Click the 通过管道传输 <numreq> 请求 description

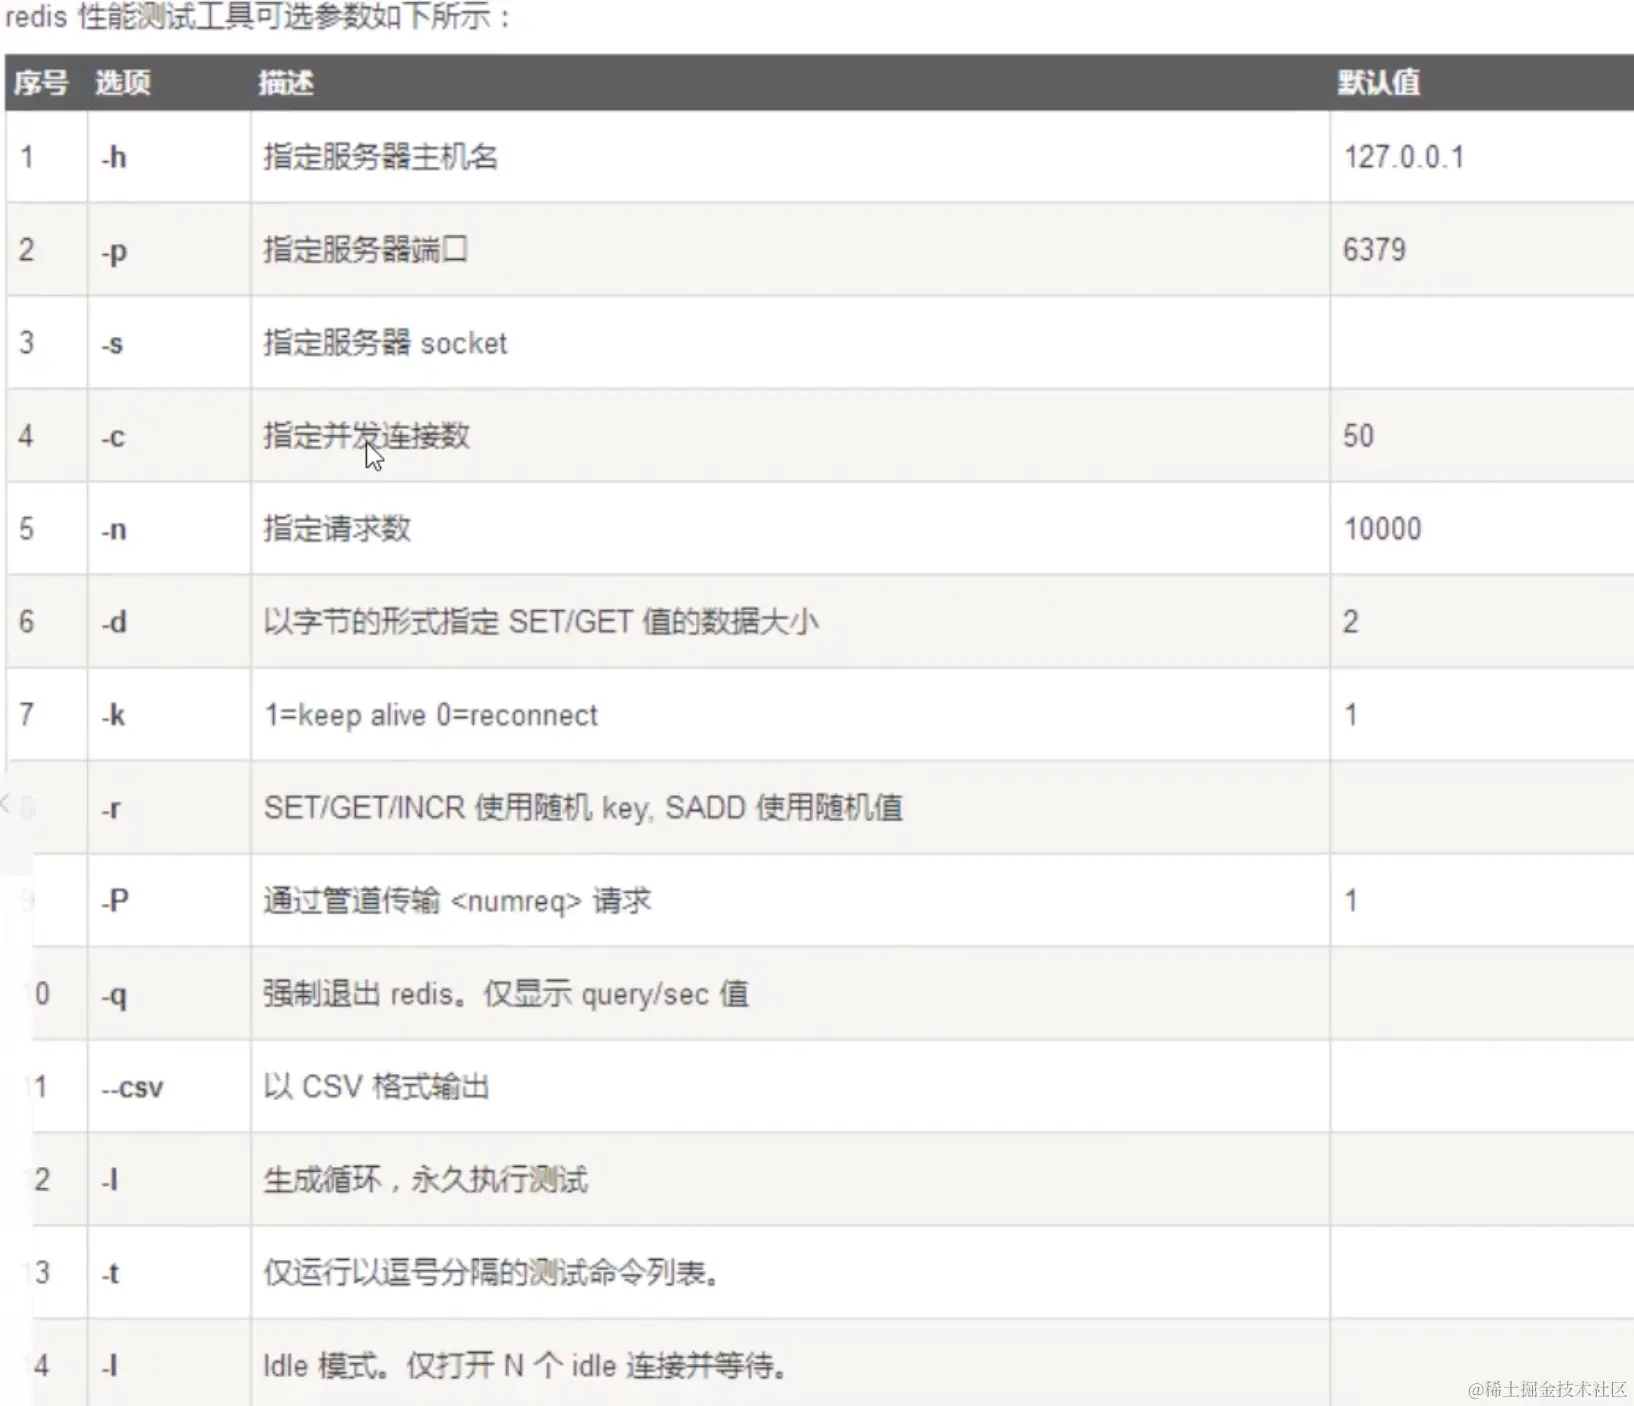click(x=457, y=901)
